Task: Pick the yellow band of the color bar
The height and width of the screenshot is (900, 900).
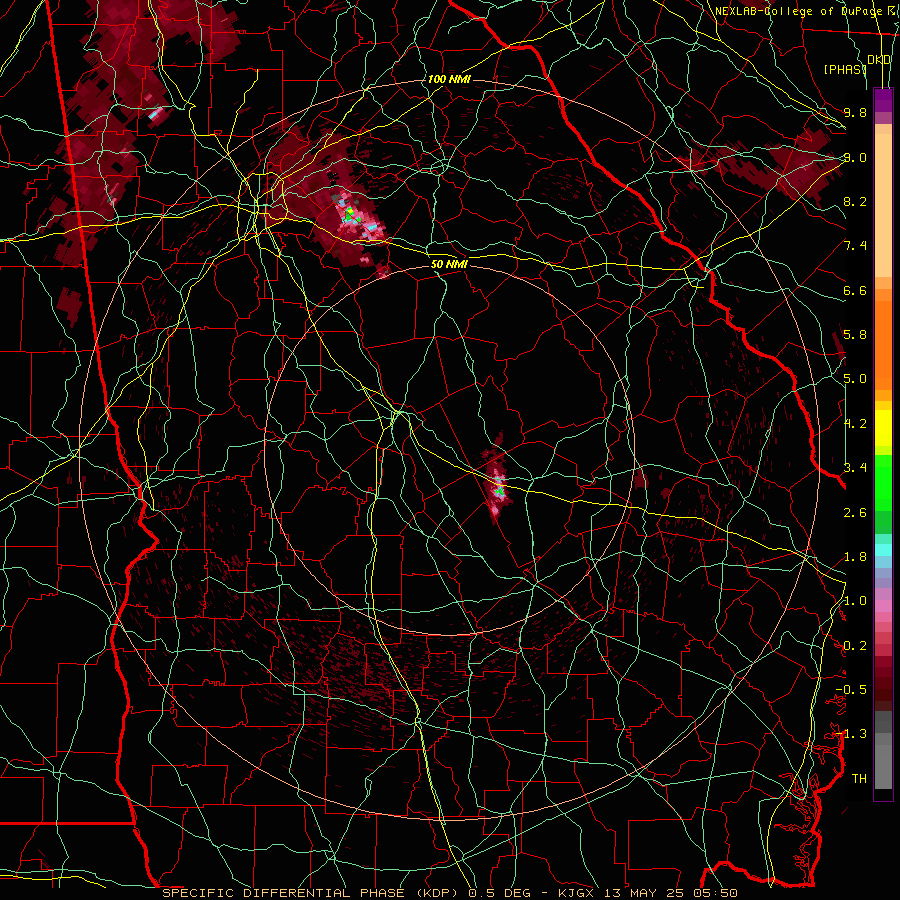Action: pyautogui.click(x=883, y=428)
